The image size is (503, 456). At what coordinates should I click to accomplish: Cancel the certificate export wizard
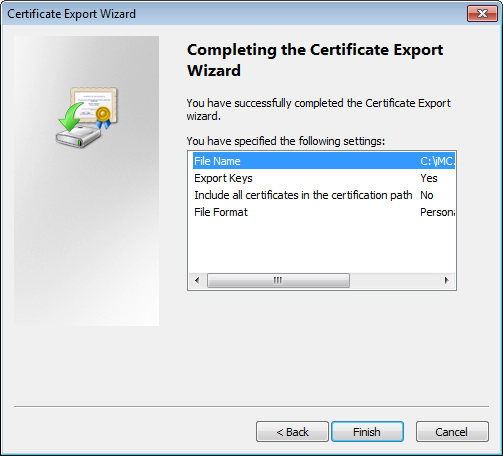[x=452, y=432]
